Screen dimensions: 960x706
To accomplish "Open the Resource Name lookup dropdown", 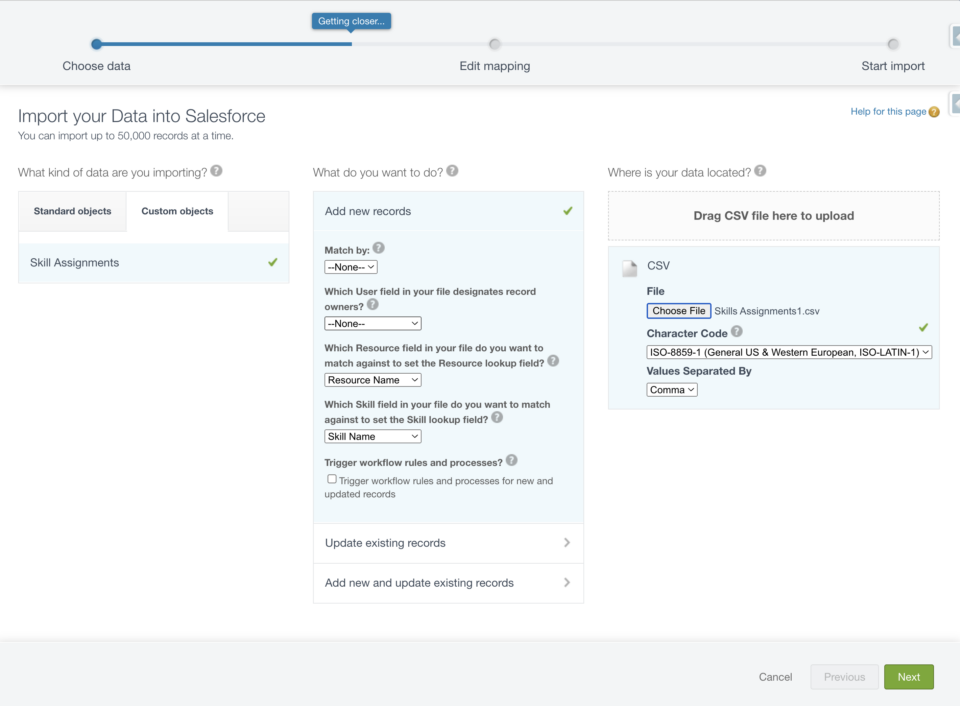I will (373, 380).
